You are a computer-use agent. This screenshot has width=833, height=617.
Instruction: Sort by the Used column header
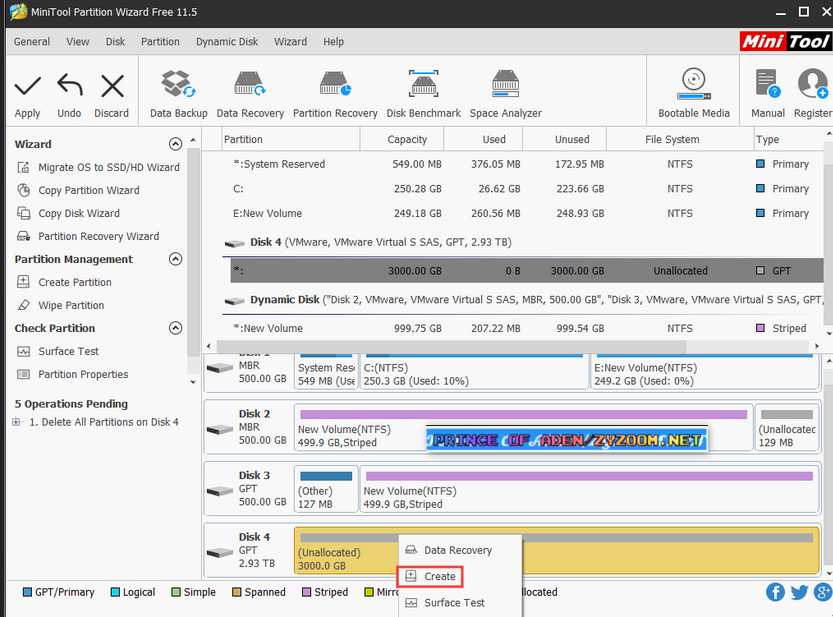483,139
